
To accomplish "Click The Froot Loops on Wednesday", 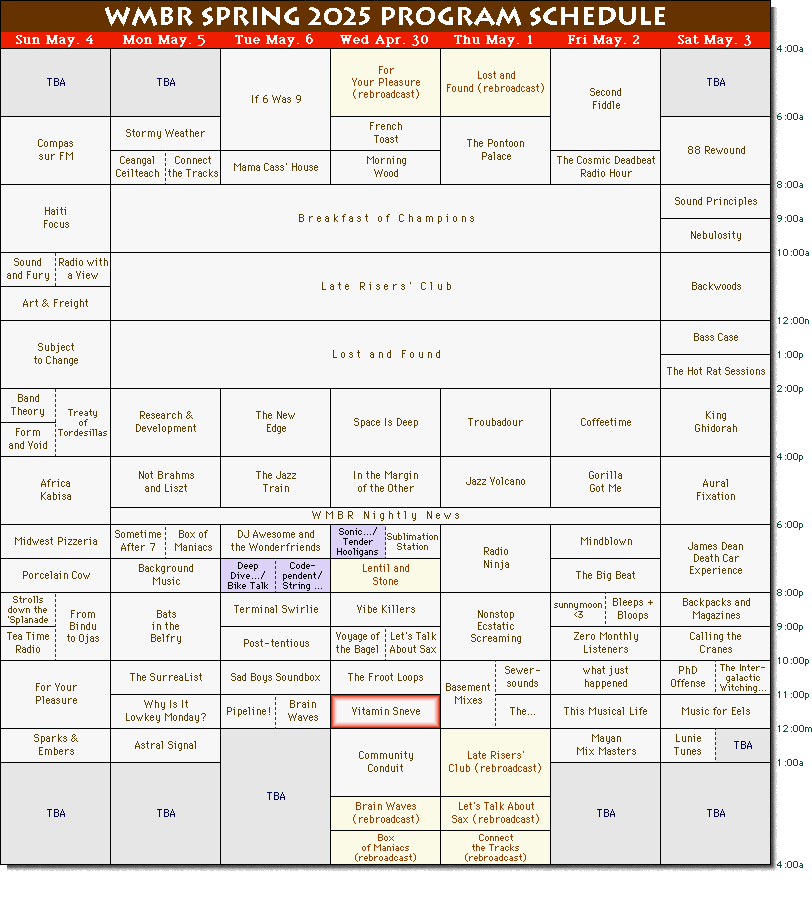I will tap(385, 677).
